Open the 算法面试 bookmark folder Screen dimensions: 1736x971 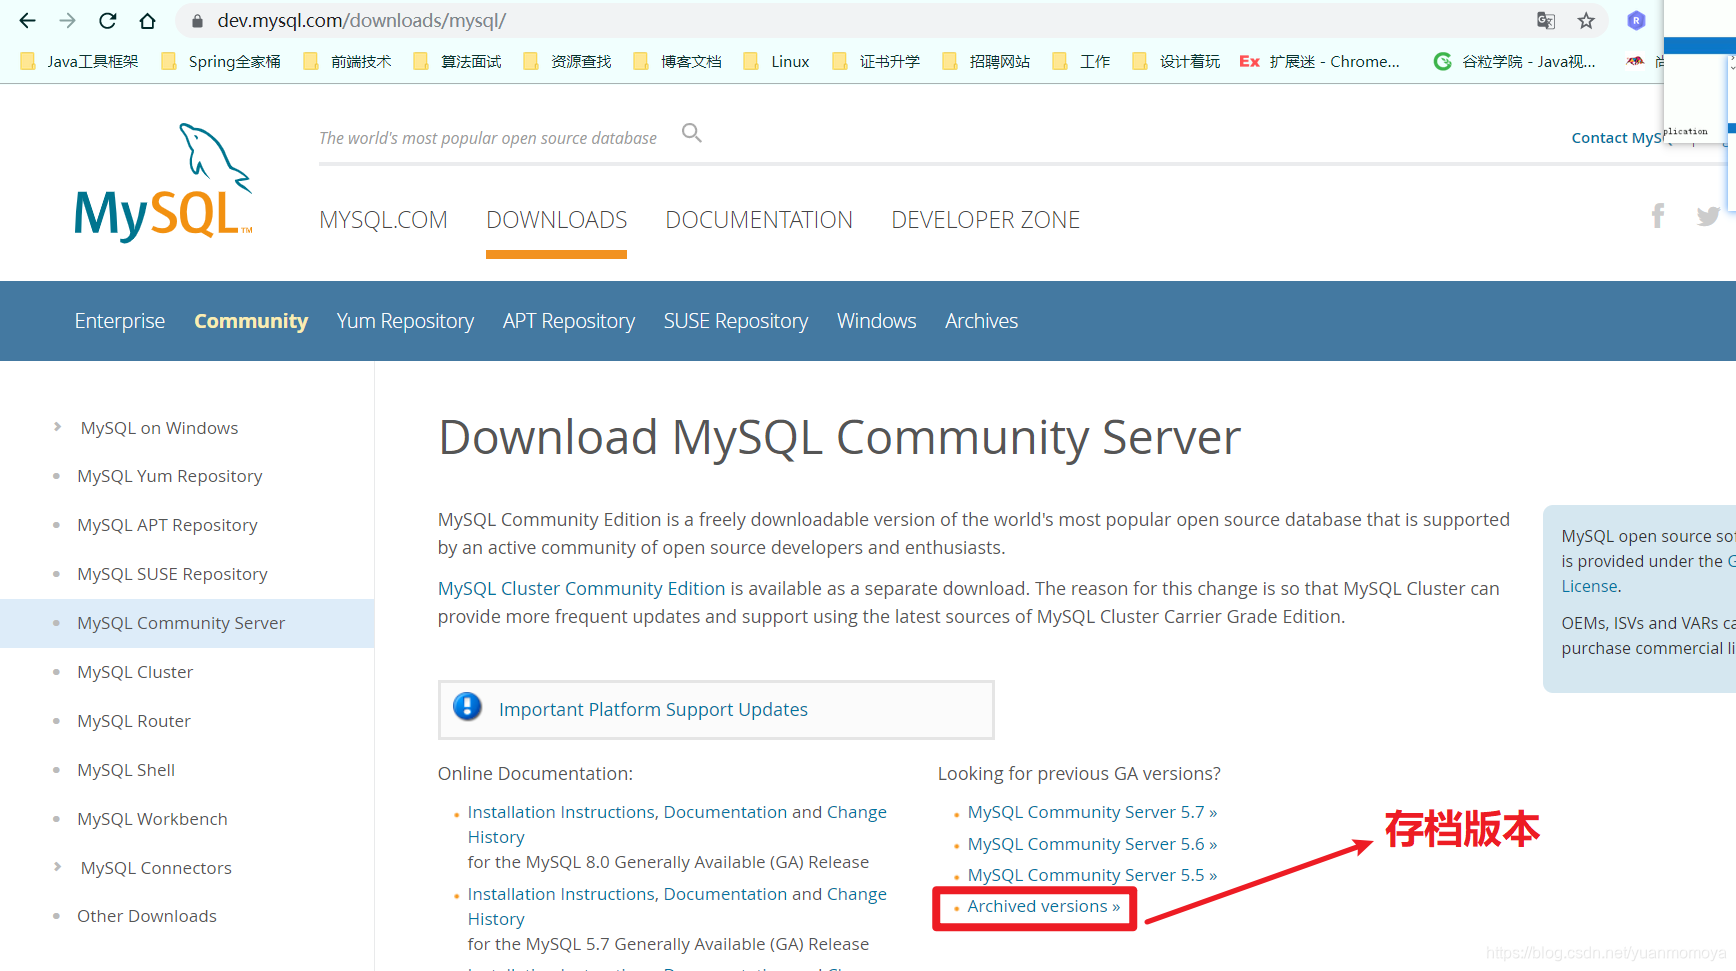coord(457,61)
